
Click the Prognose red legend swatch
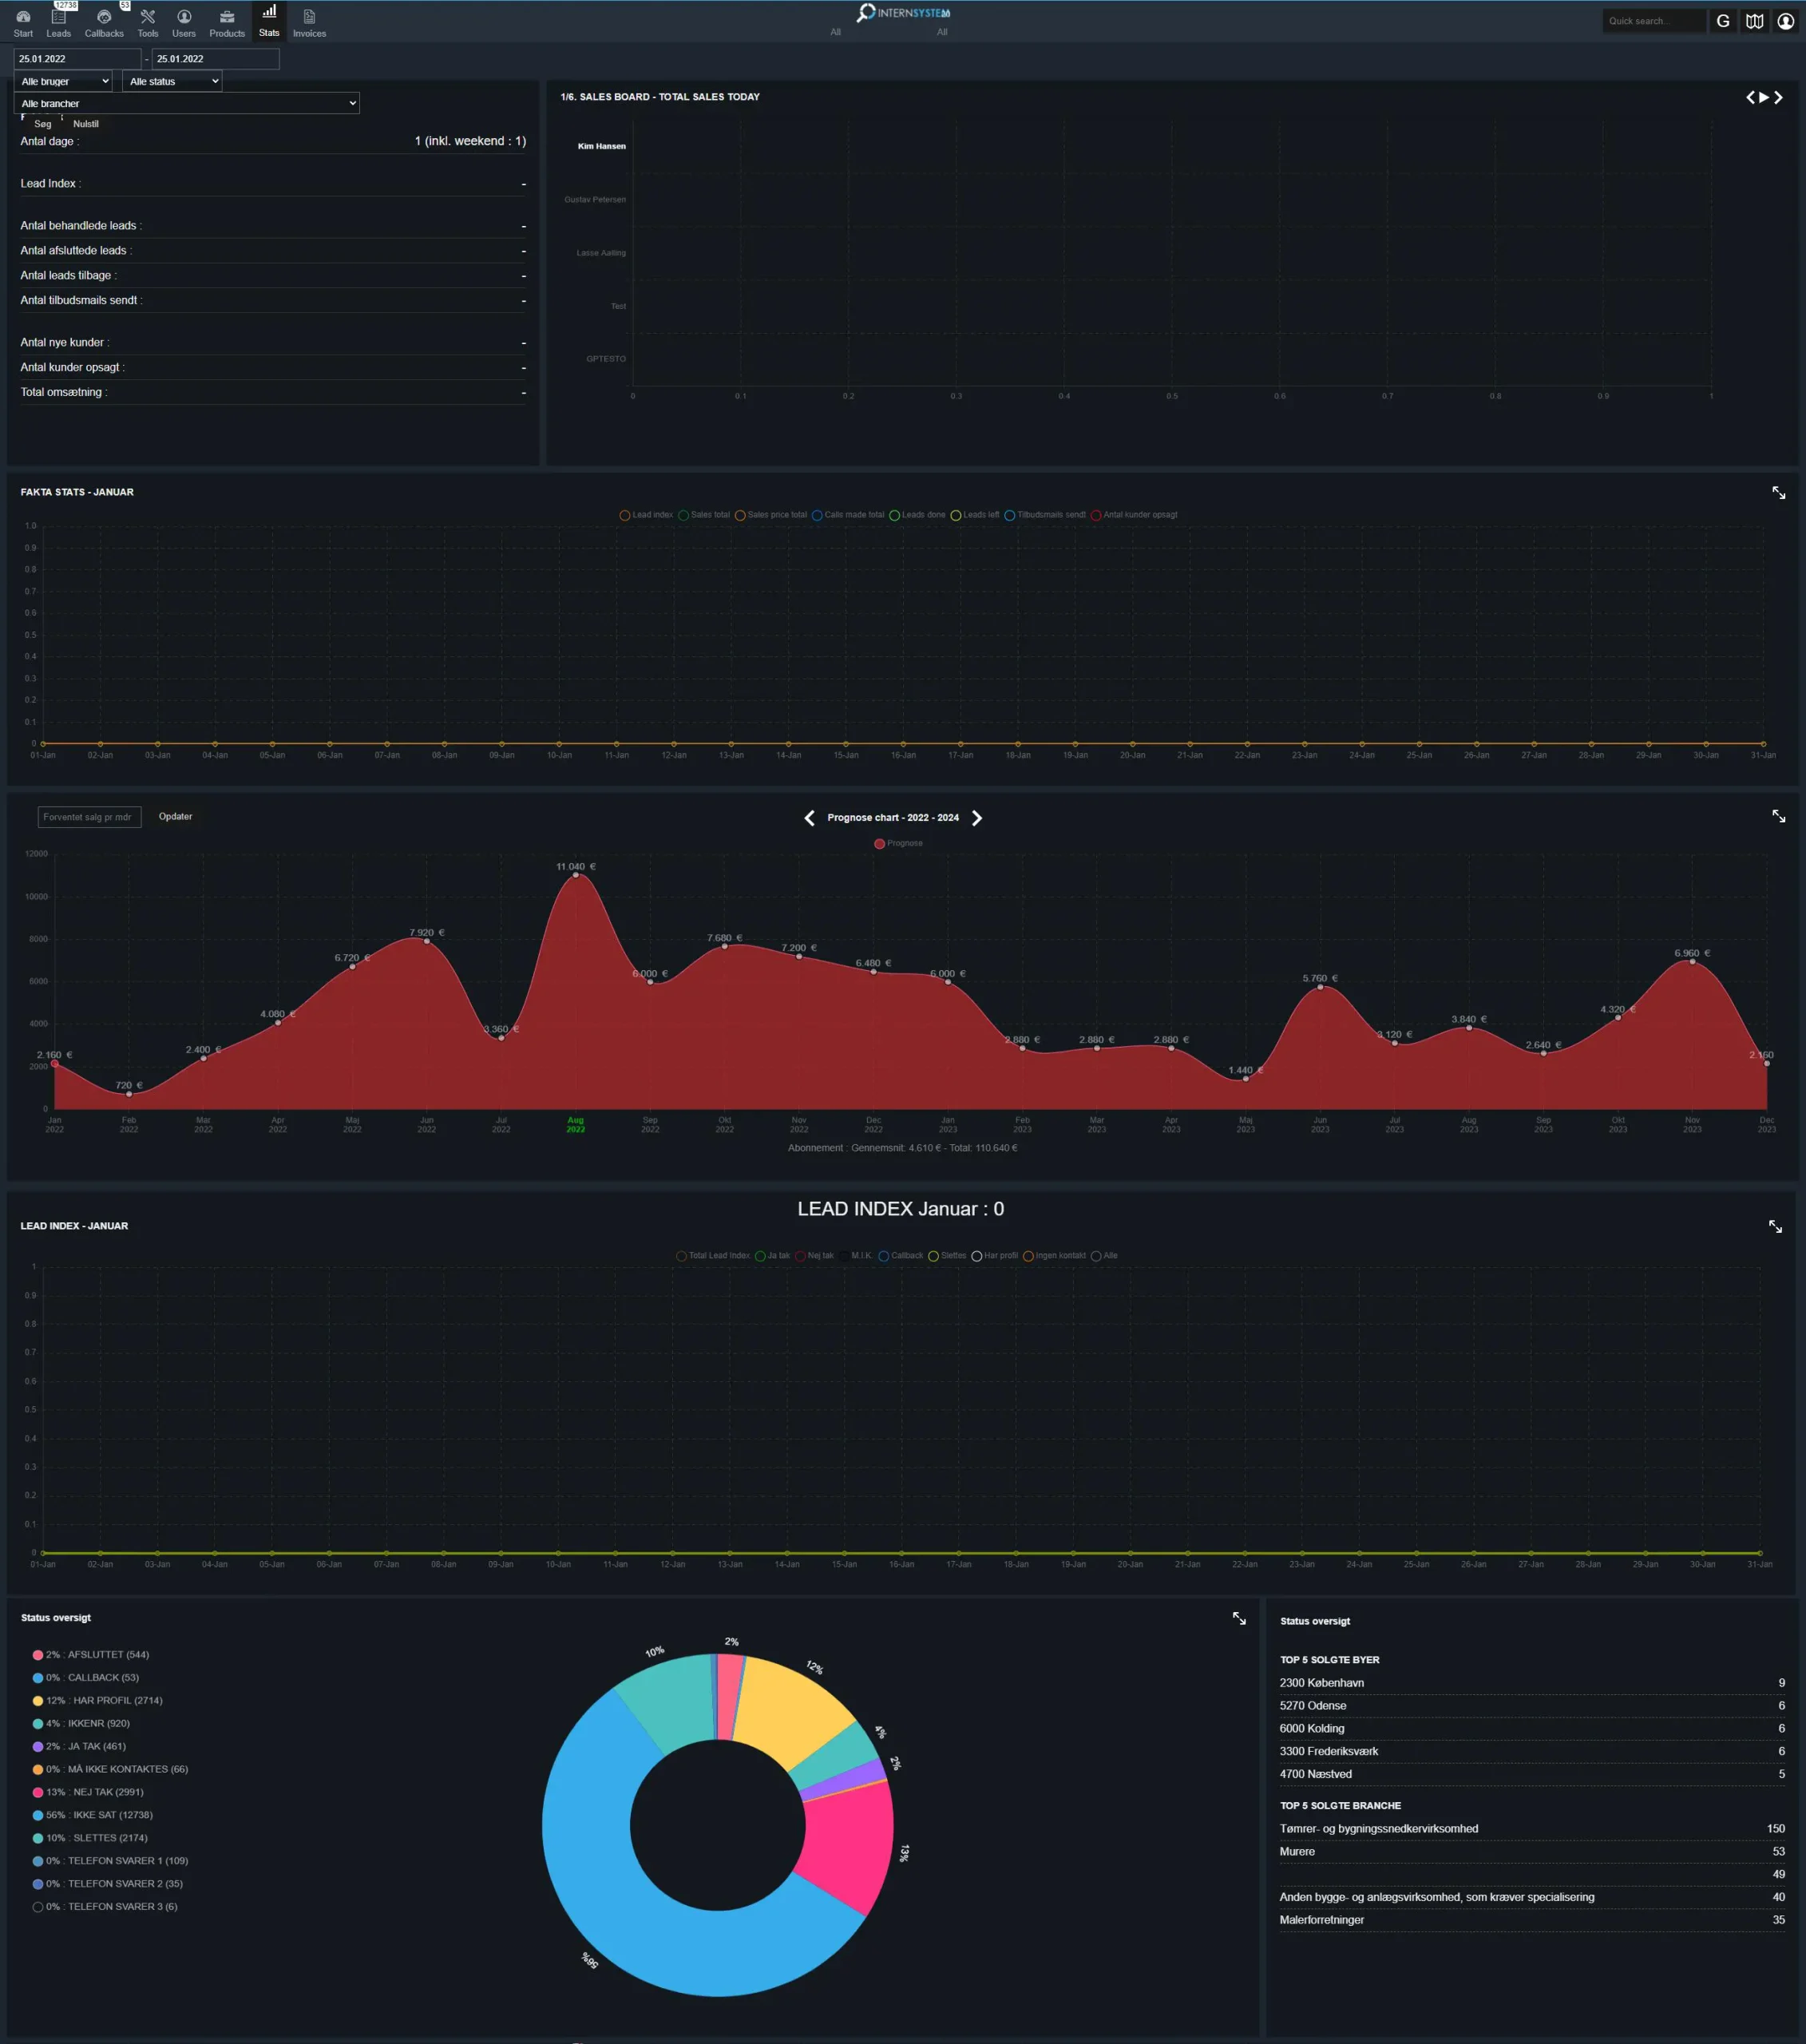[x=879, y=844]
